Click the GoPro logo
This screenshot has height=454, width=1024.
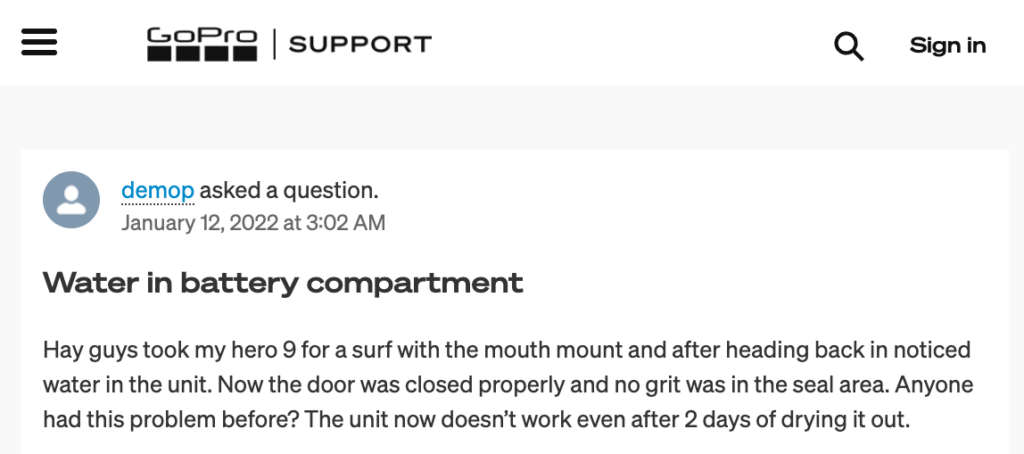tap(202, 43)
